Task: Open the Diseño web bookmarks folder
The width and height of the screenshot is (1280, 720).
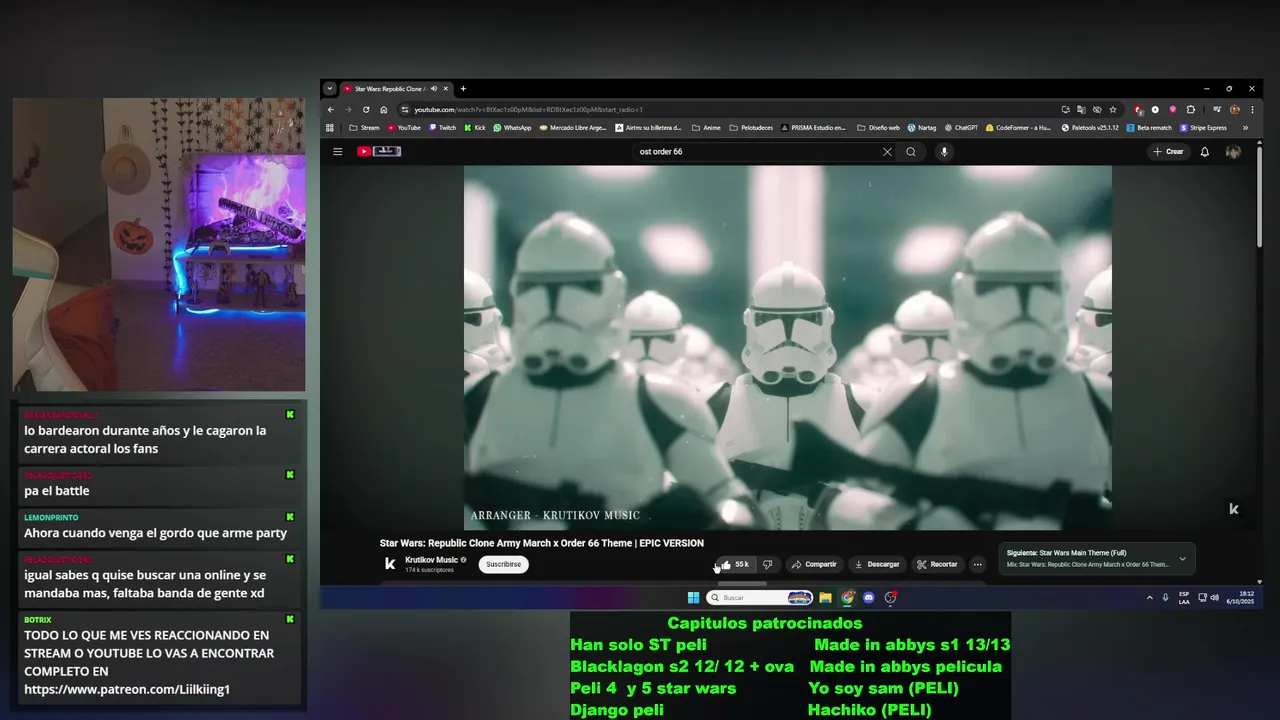Action: click(878, 128)
